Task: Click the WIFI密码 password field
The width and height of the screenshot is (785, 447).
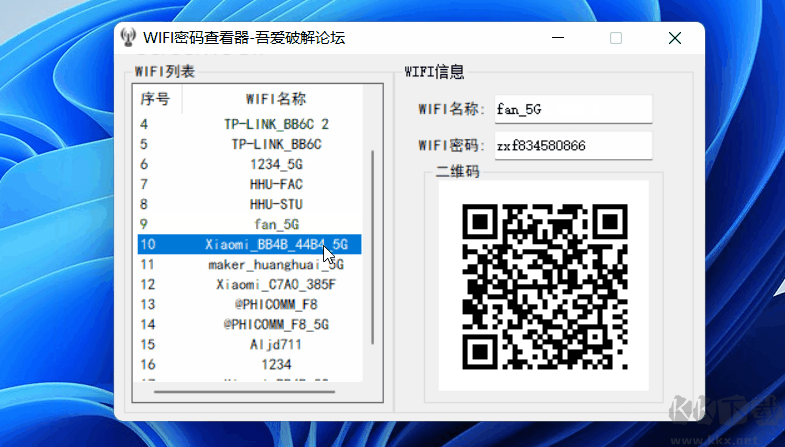Action: coord(573,145)
